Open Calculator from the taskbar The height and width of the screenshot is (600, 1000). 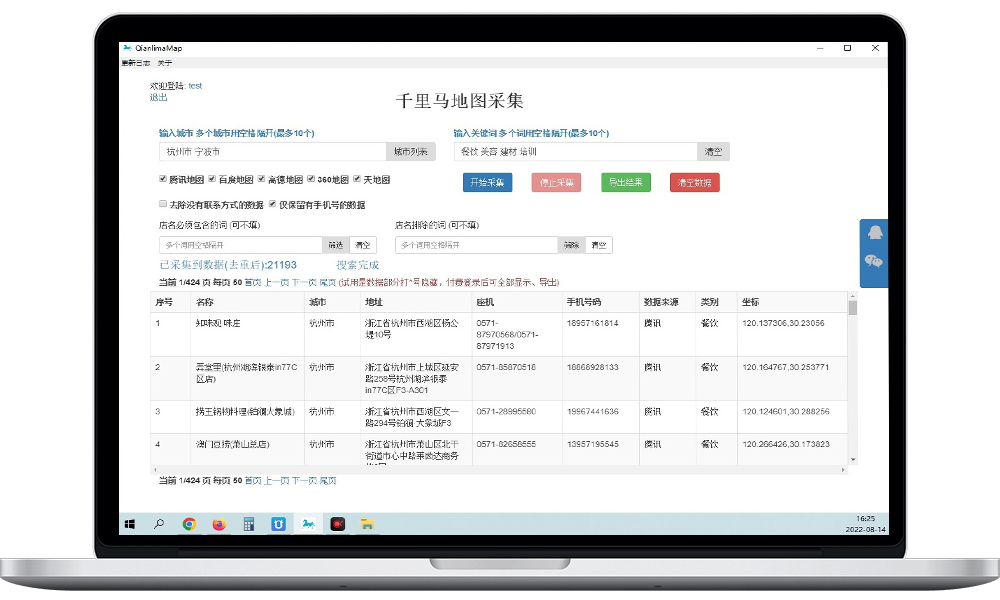coord(249,524)
